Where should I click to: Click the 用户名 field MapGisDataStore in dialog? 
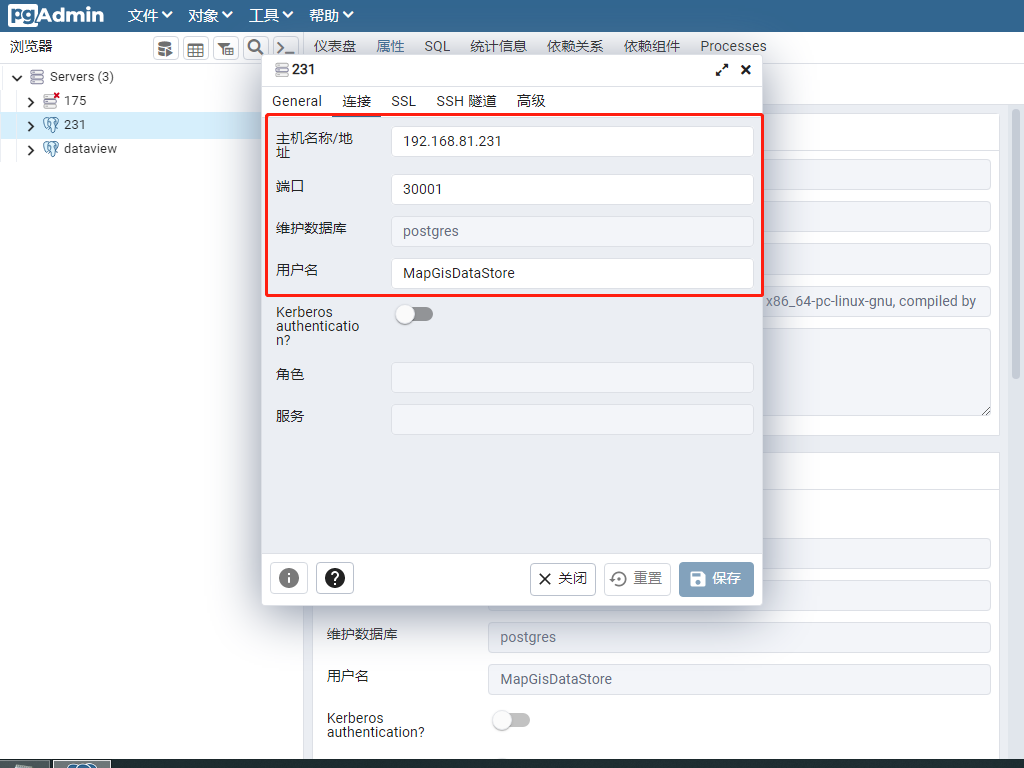[572, 273]
